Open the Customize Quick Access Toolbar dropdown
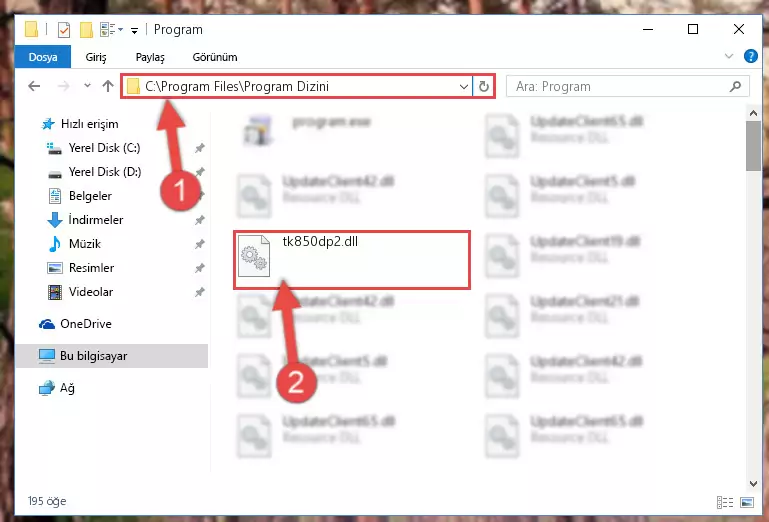 coord(134,30)
